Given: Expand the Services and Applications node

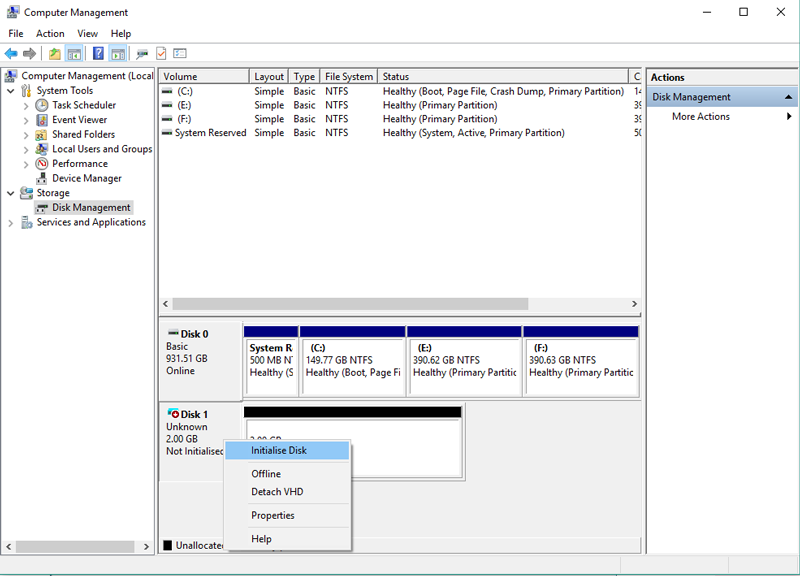Looking at the screenshot, I should click(11, 223).
